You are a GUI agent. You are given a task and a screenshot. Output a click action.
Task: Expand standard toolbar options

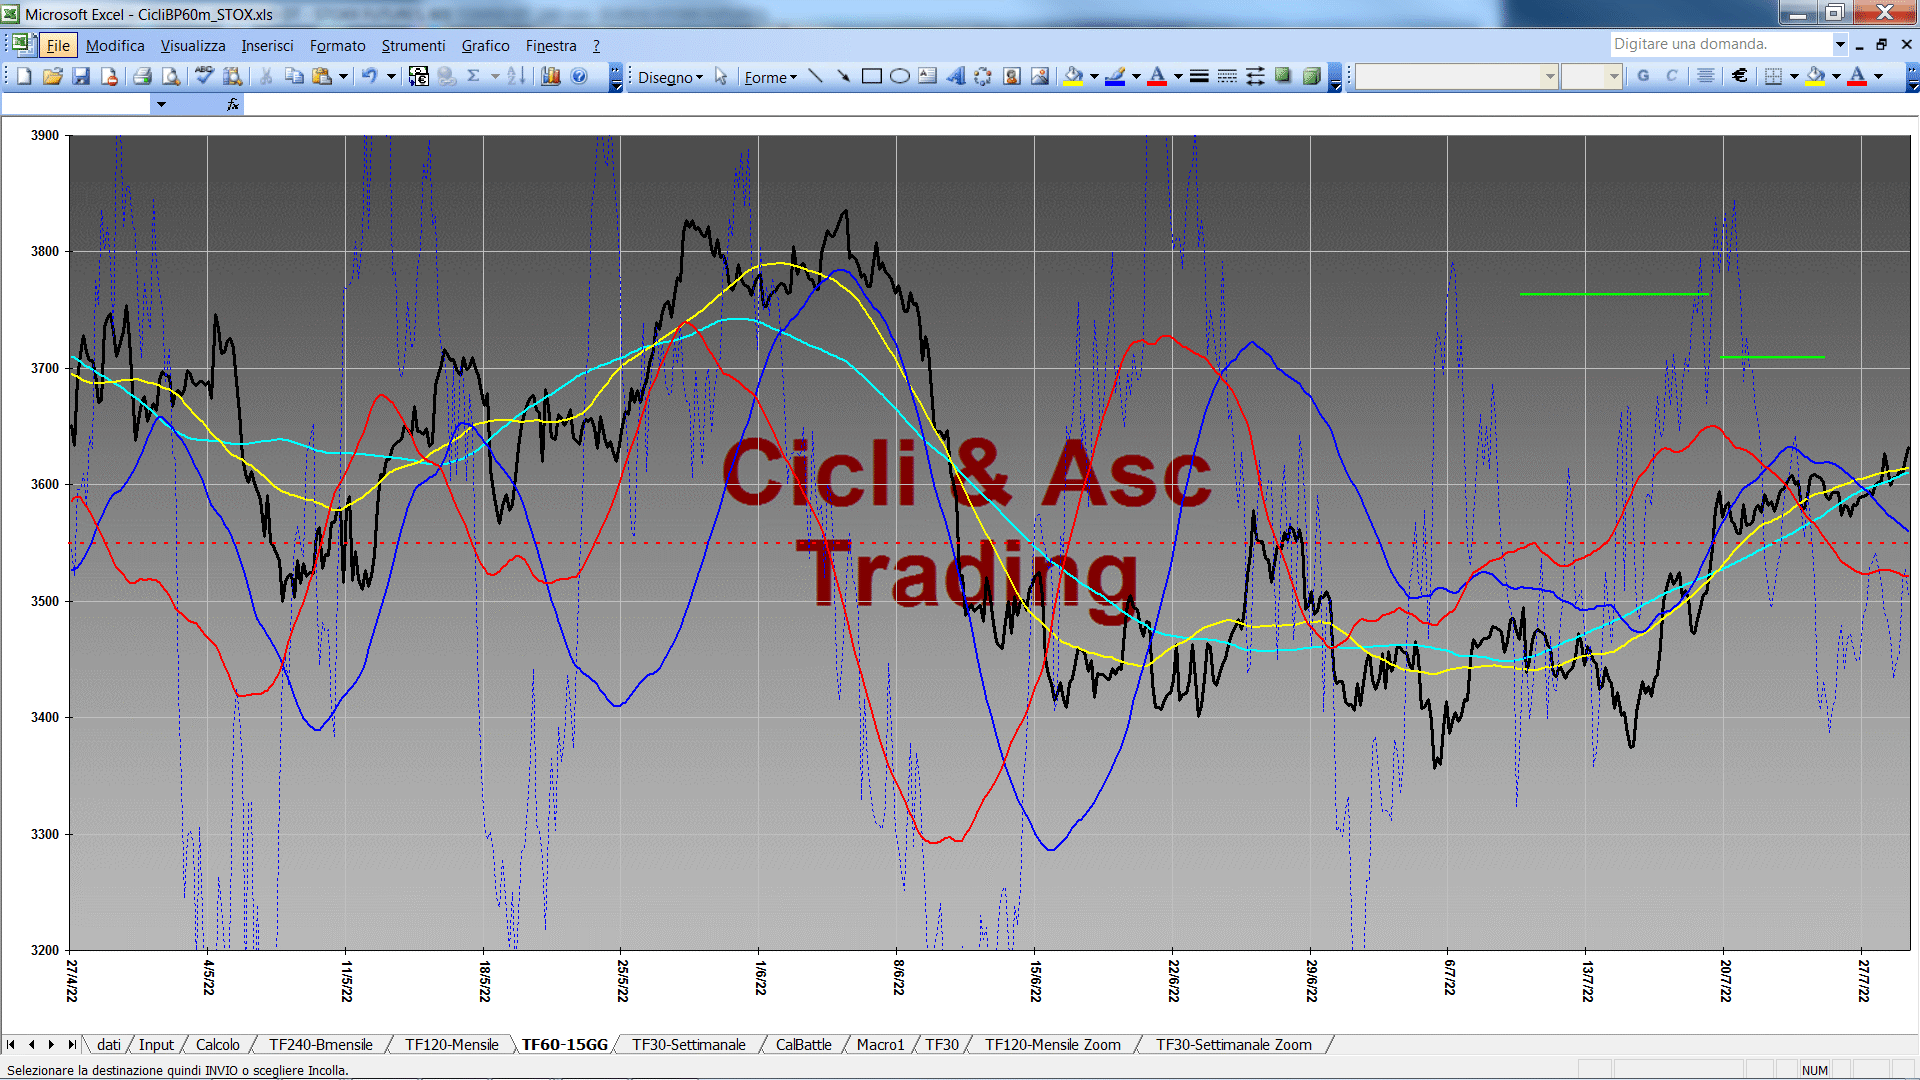tap(616, 77)
